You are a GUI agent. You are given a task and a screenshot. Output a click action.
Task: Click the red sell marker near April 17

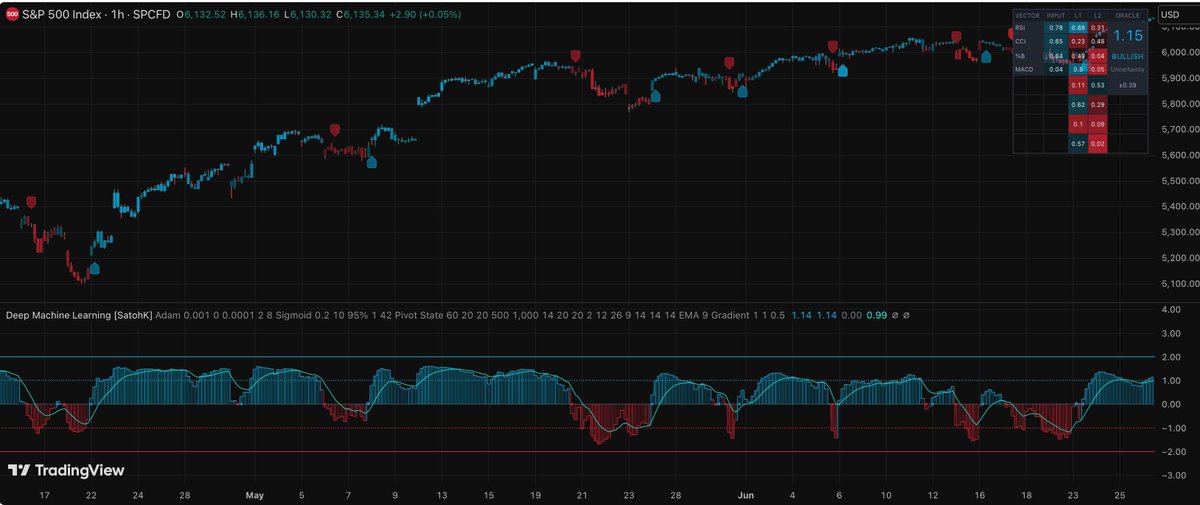(x=31, y=202)
